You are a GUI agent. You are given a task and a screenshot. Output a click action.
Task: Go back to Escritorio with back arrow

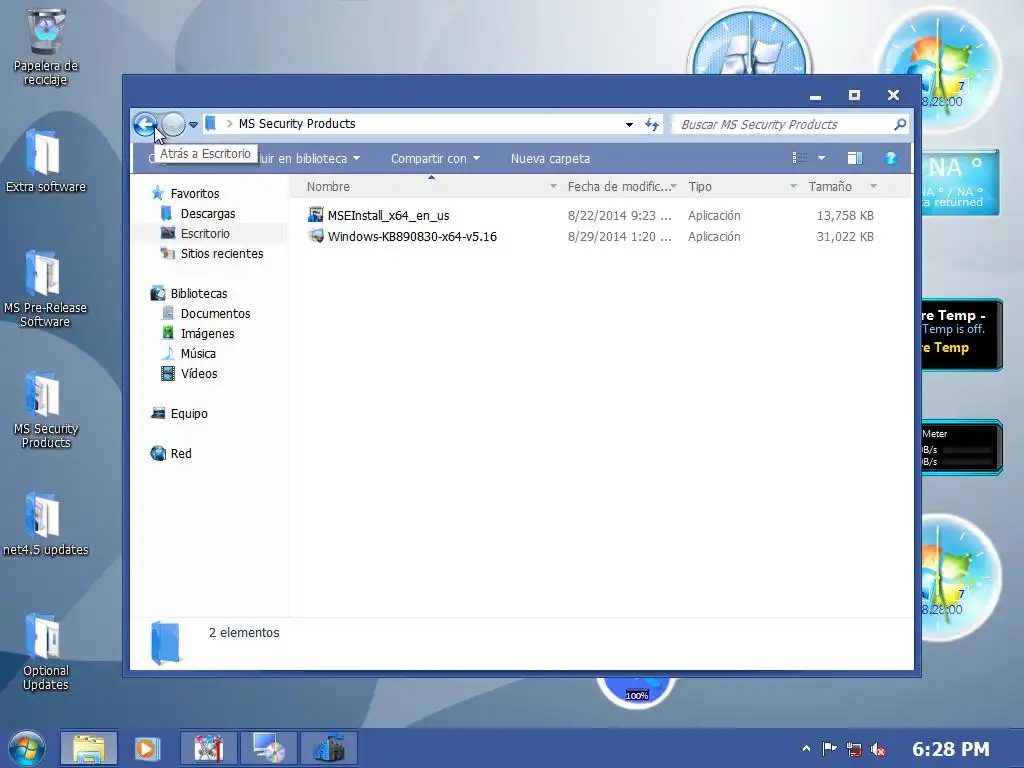pyautogui.click(x=145, y=123)
